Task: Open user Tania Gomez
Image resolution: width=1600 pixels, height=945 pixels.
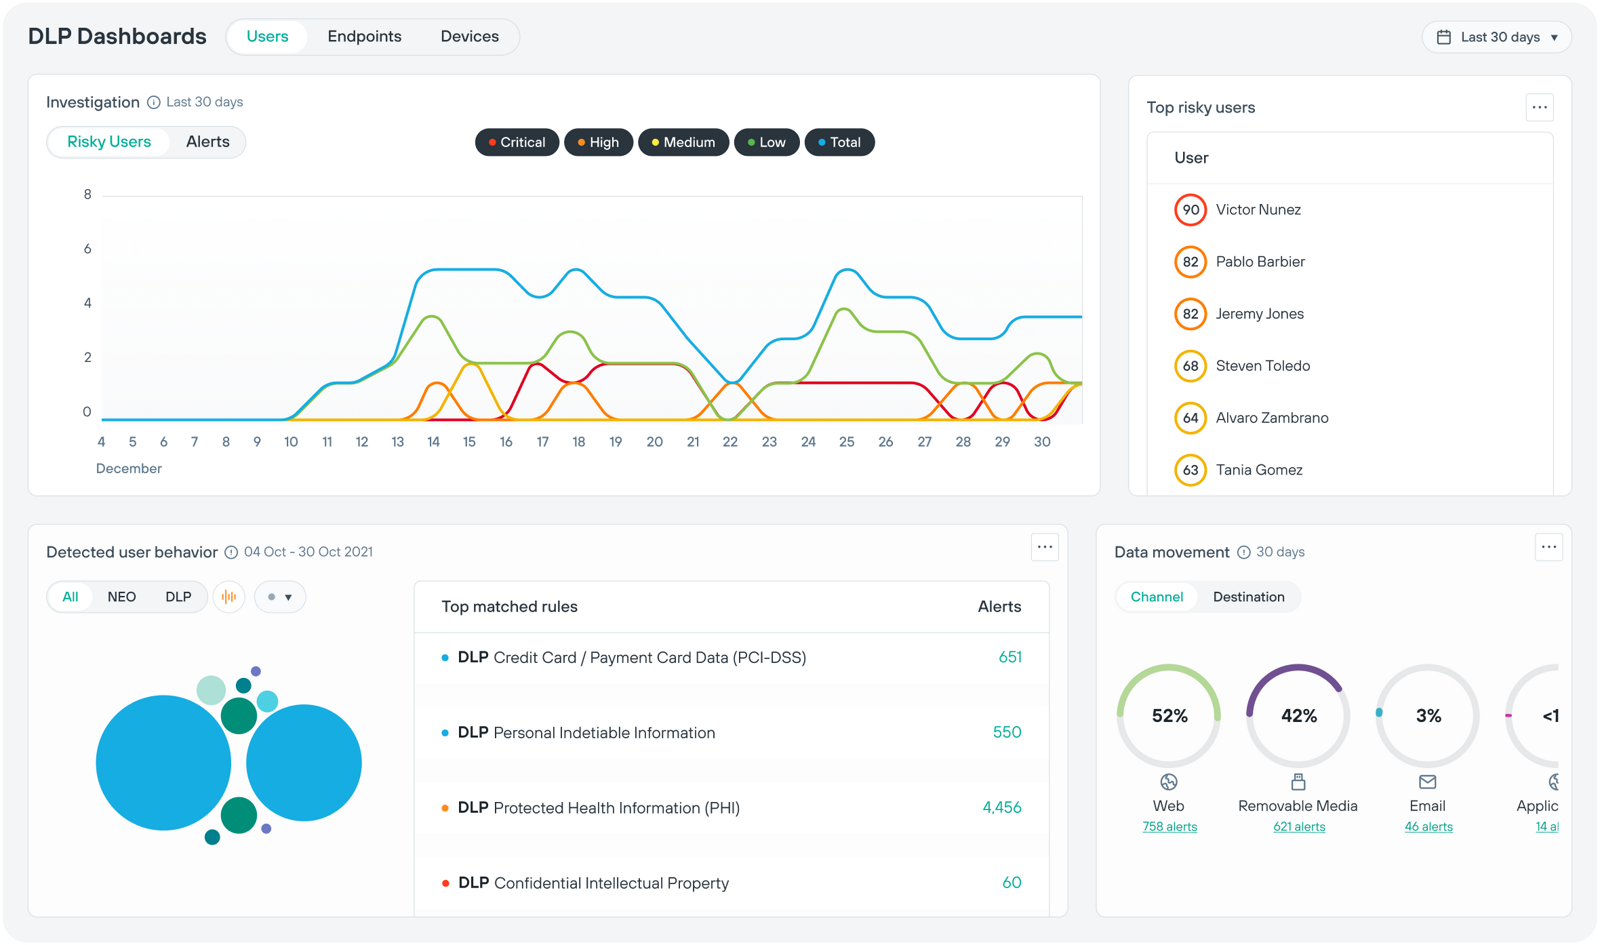Action: (x=1259, y=470)
